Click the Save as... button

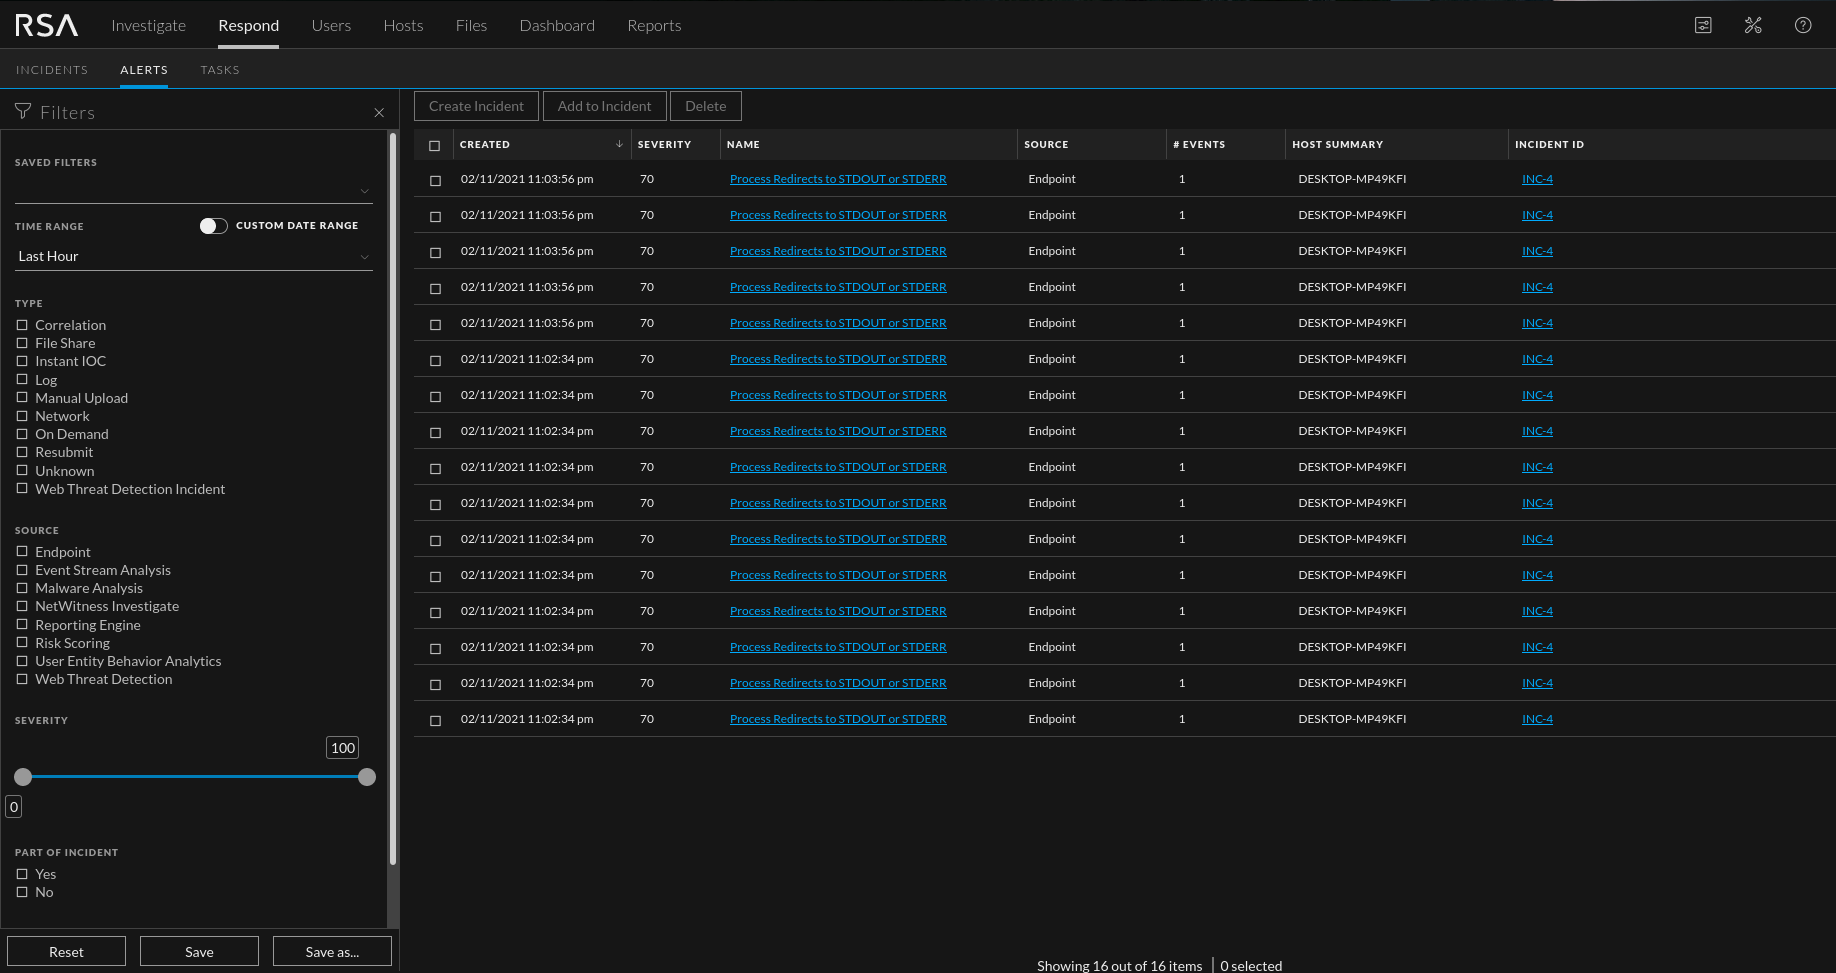coord(332,951)
